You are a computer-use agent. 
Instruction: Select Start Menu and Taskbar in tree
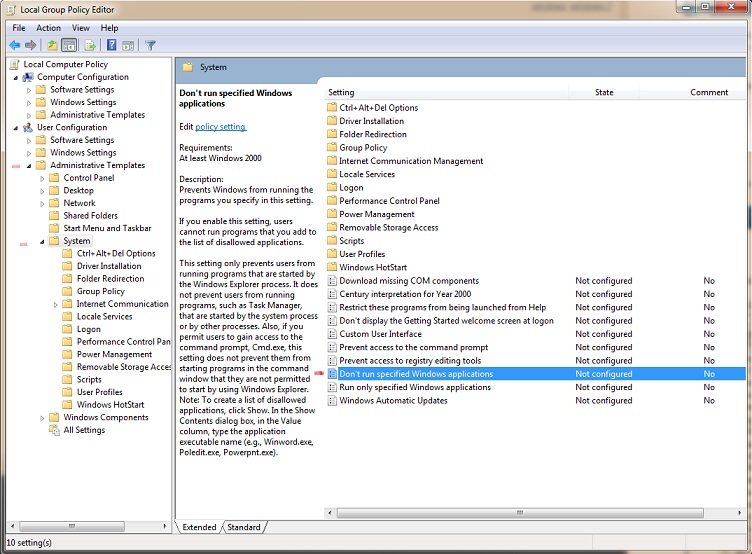click(x=107, y=228)
